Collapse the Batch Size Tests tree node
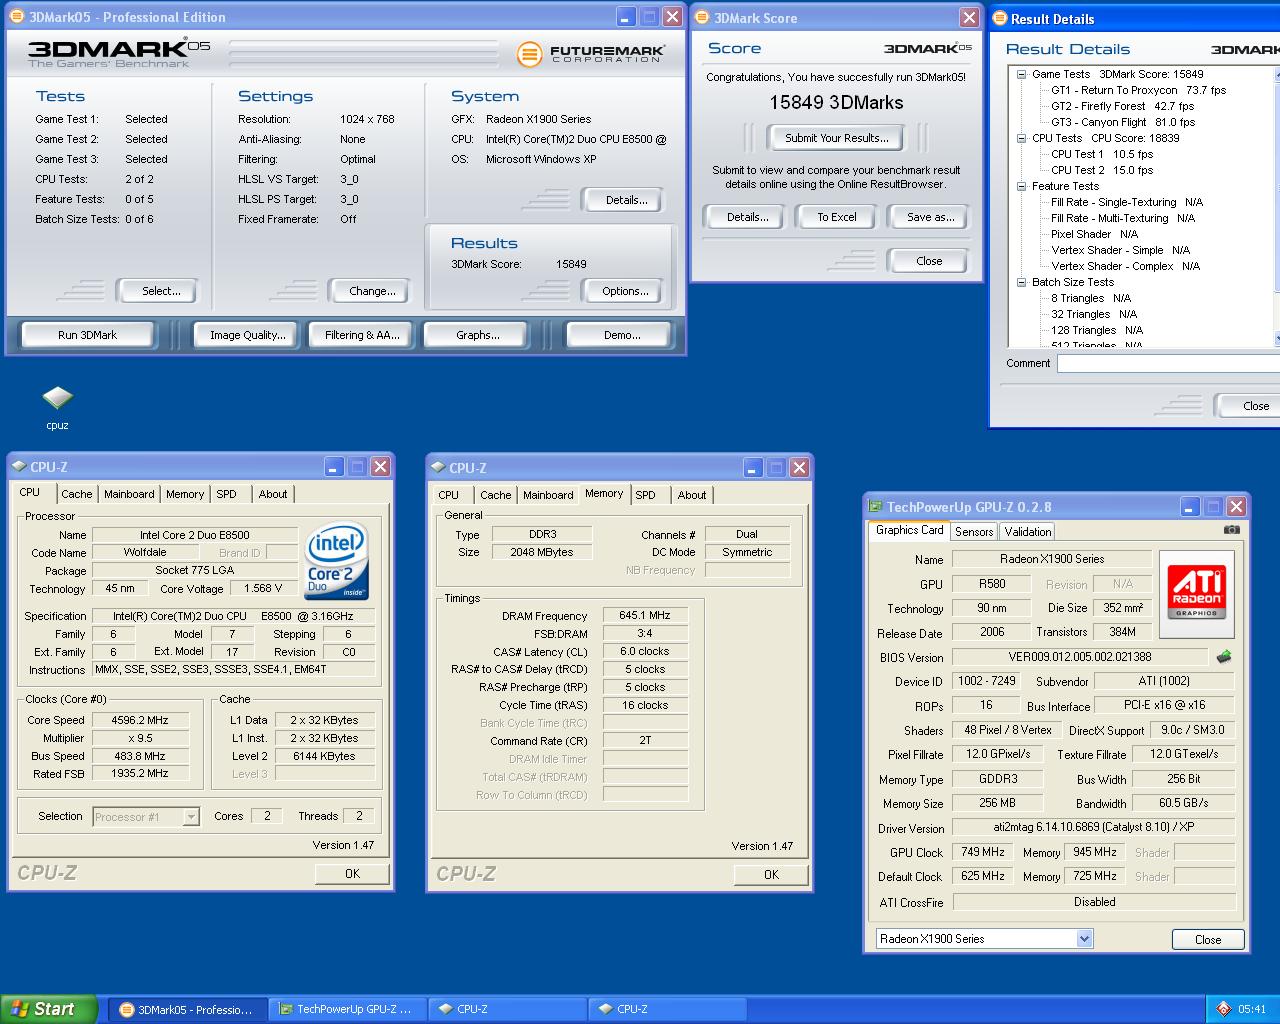The height and width of the screenshot is (1024, 1280). 1021,282
